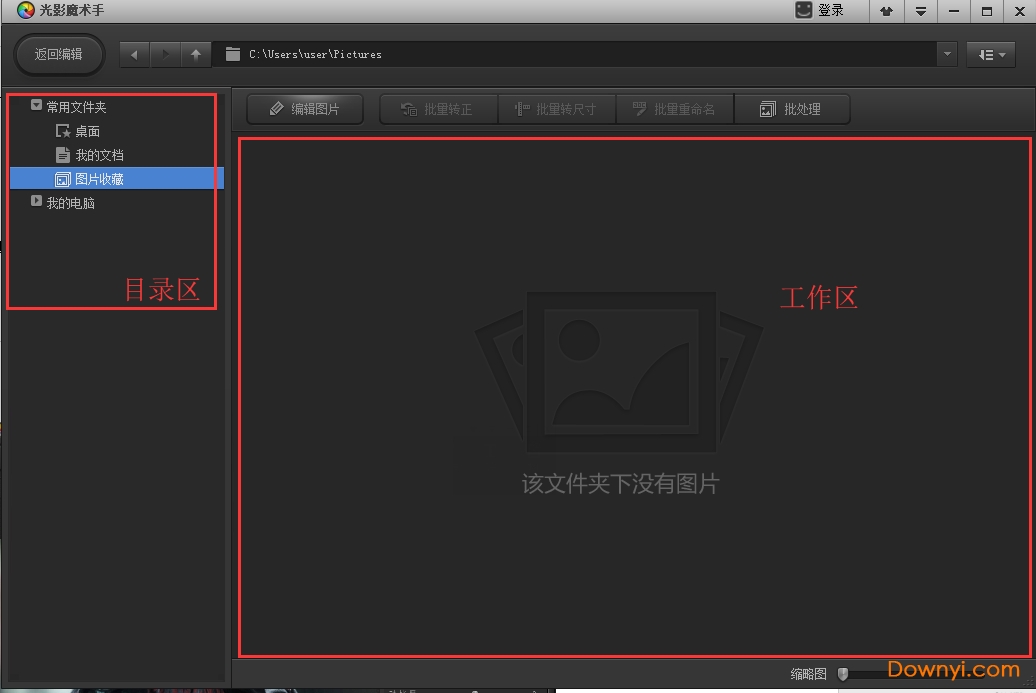1036x693 pixels.
Task: Collapse the 常用文件夹 tree node
Action: 37,105
